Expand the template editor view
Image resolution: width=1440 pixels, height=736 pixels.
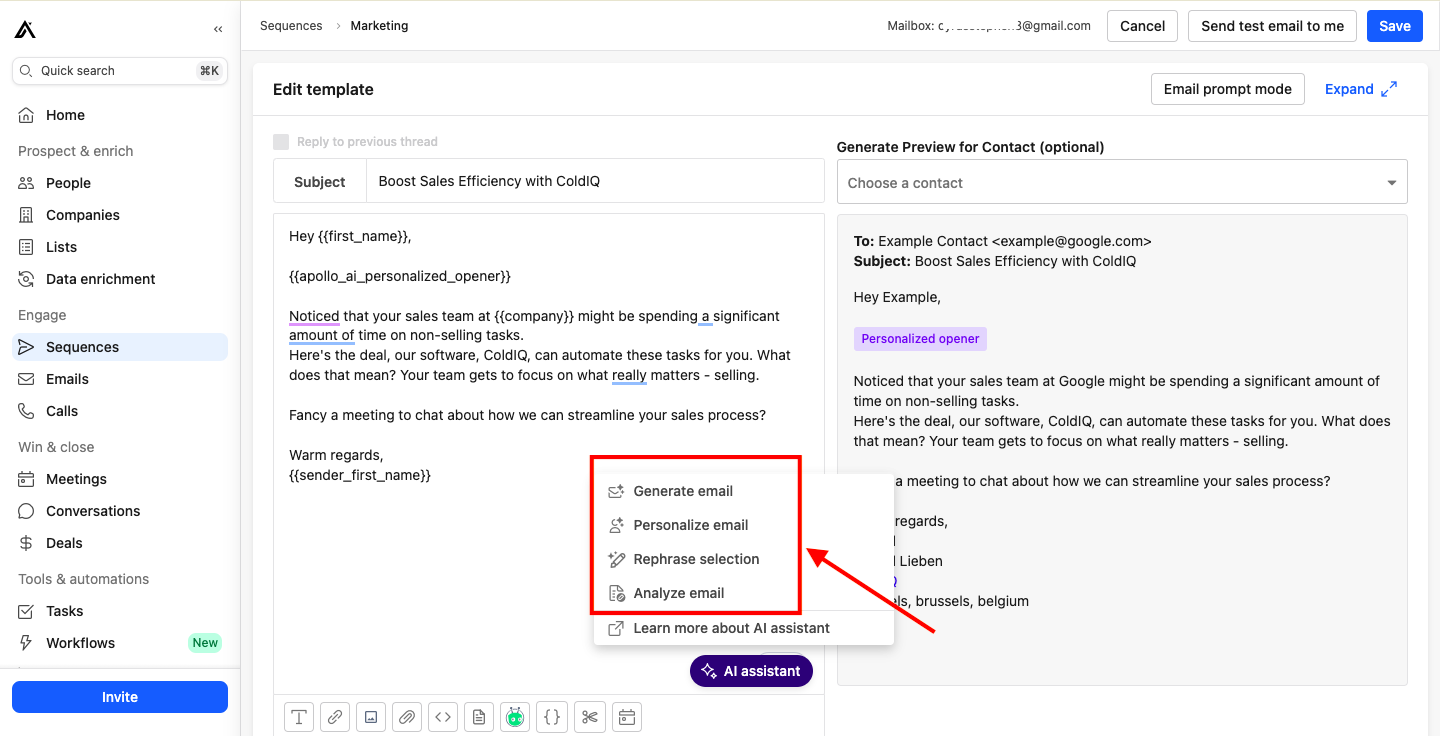tap(1360, 89)
